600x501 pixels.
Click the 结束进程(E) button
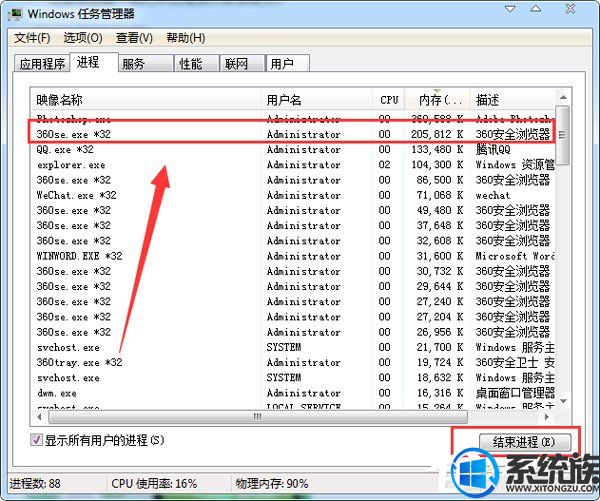click(525, 442)
